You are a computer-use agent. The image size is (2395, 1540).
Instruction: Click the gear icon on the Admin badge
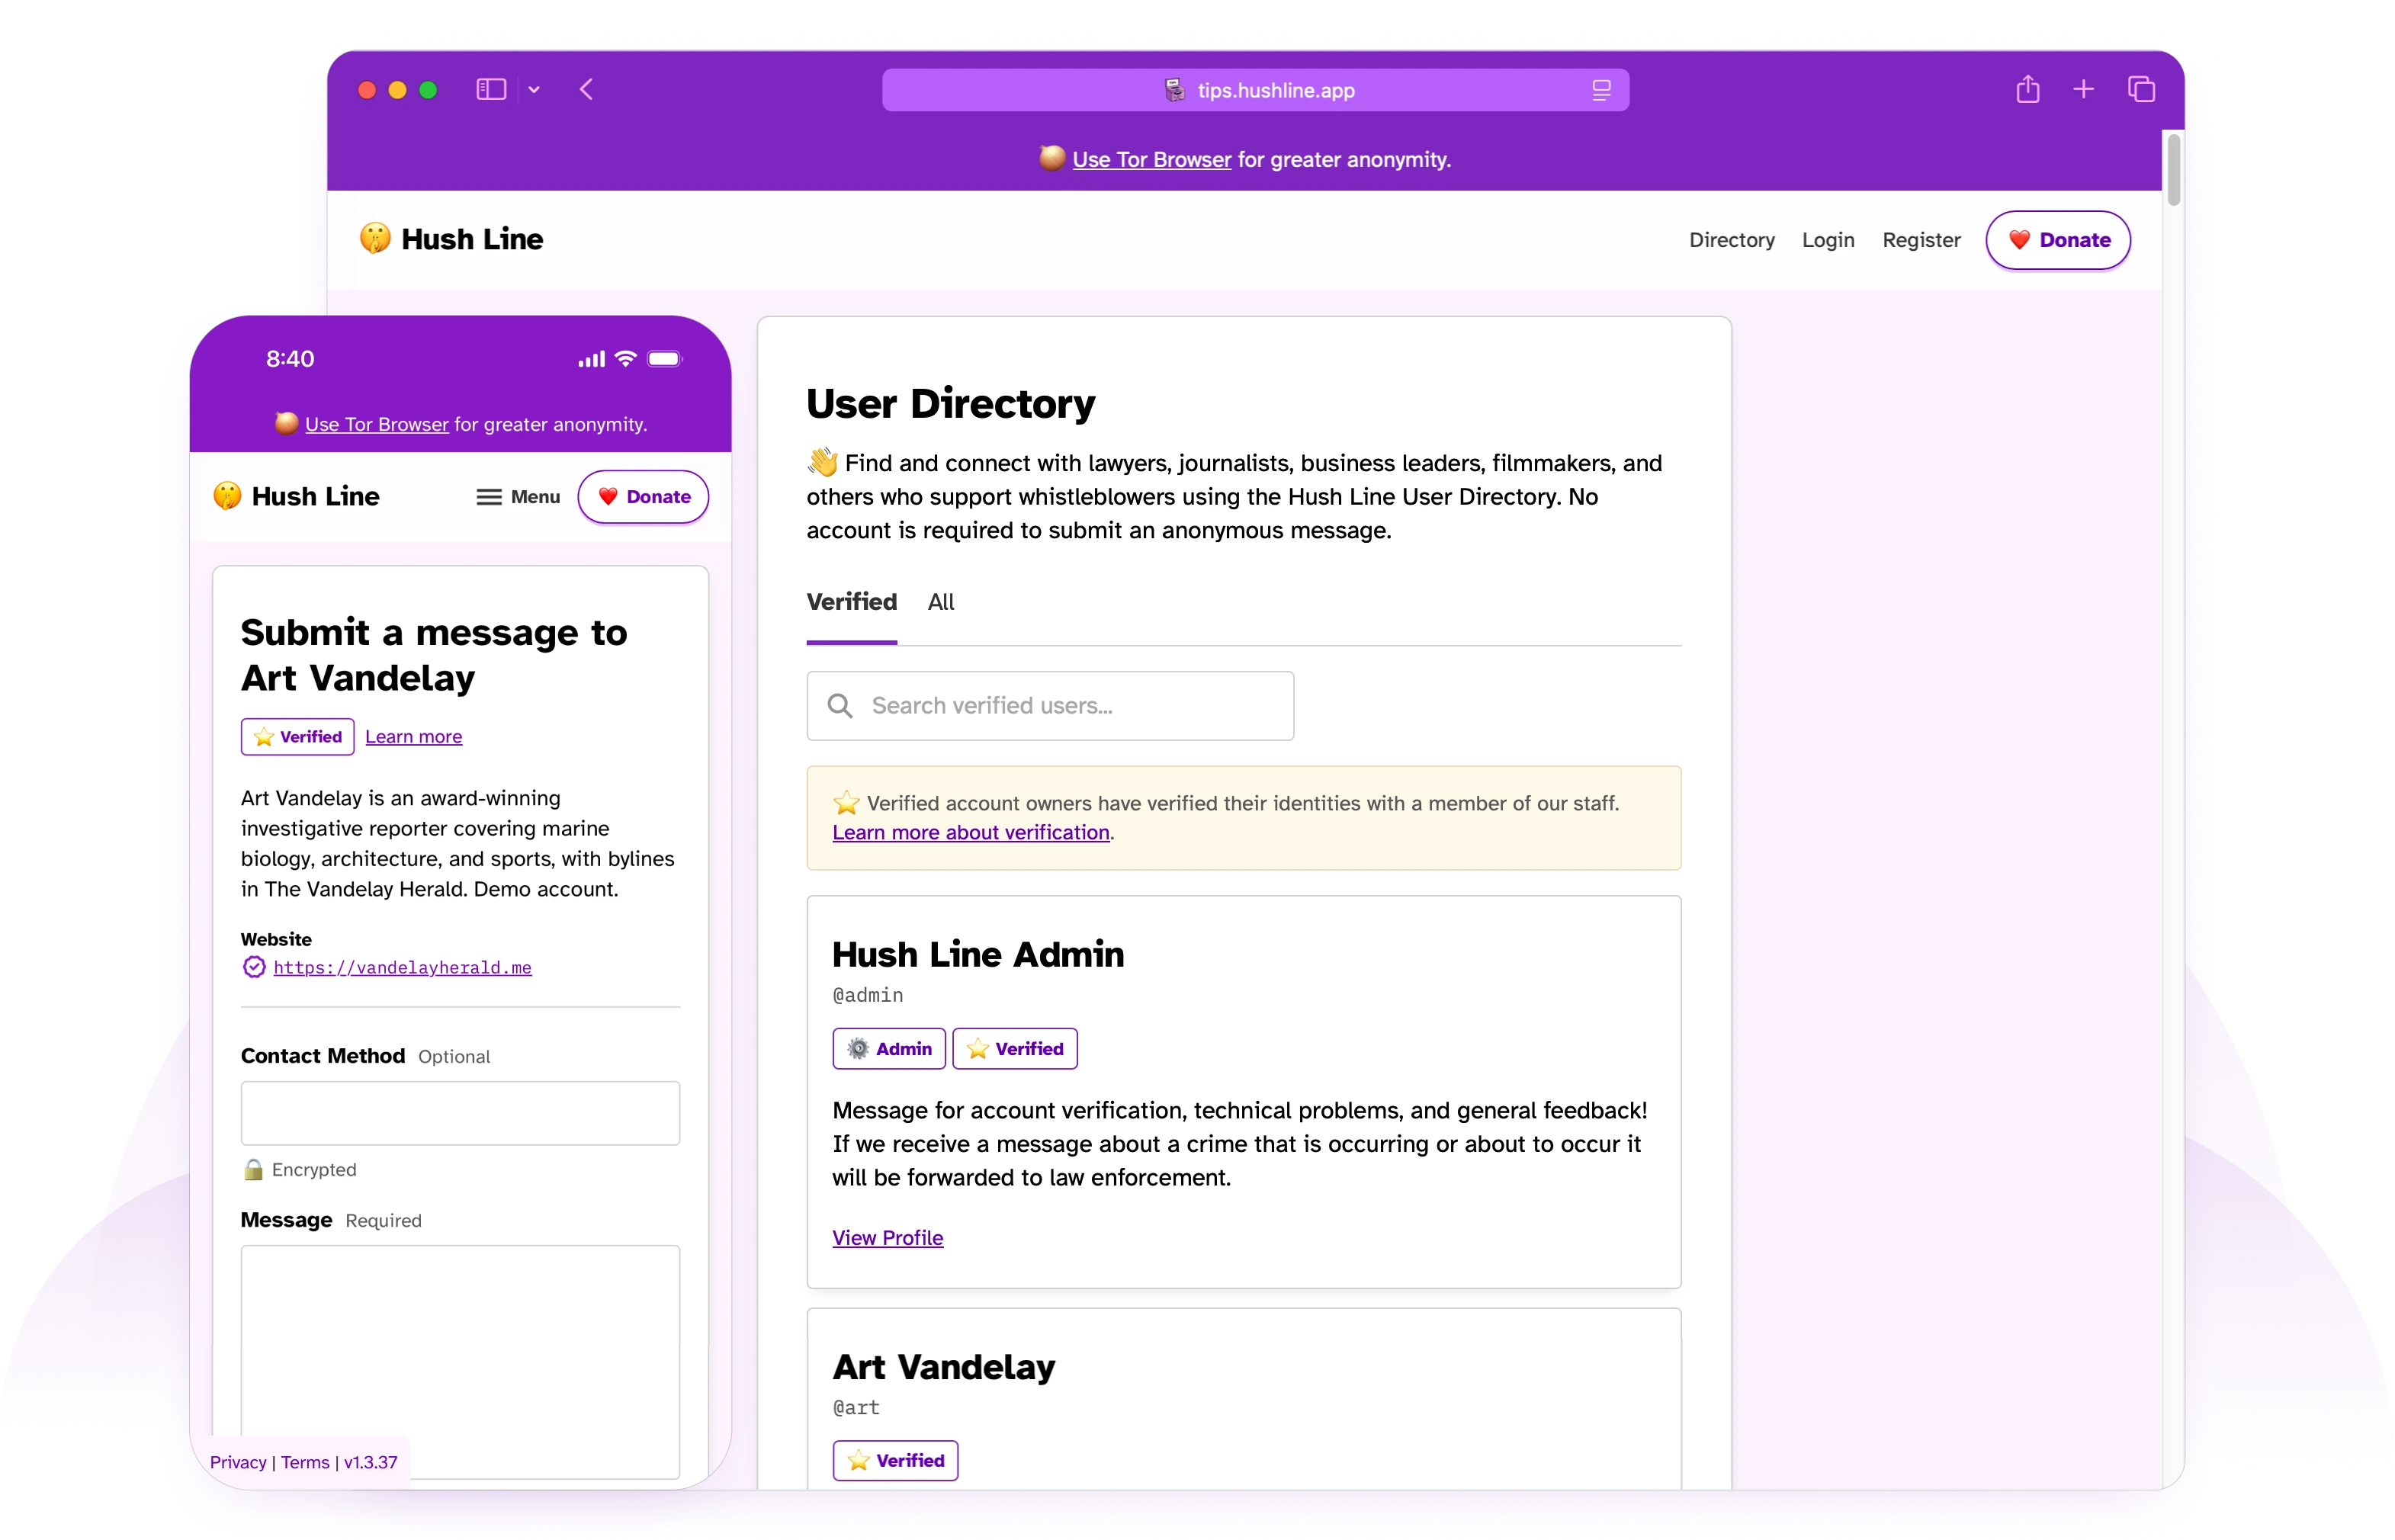click(857, 1049)
